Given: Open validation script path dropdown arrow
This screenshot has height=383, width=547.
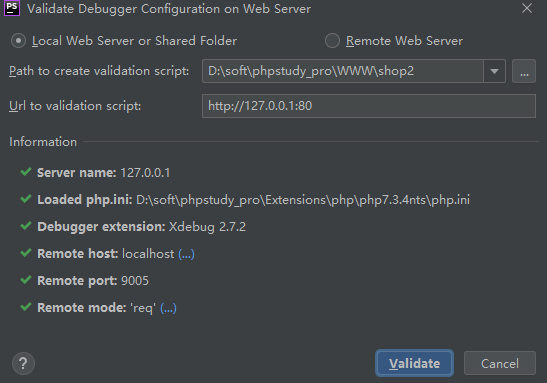Looking at the screenshot, I should 494,71.
